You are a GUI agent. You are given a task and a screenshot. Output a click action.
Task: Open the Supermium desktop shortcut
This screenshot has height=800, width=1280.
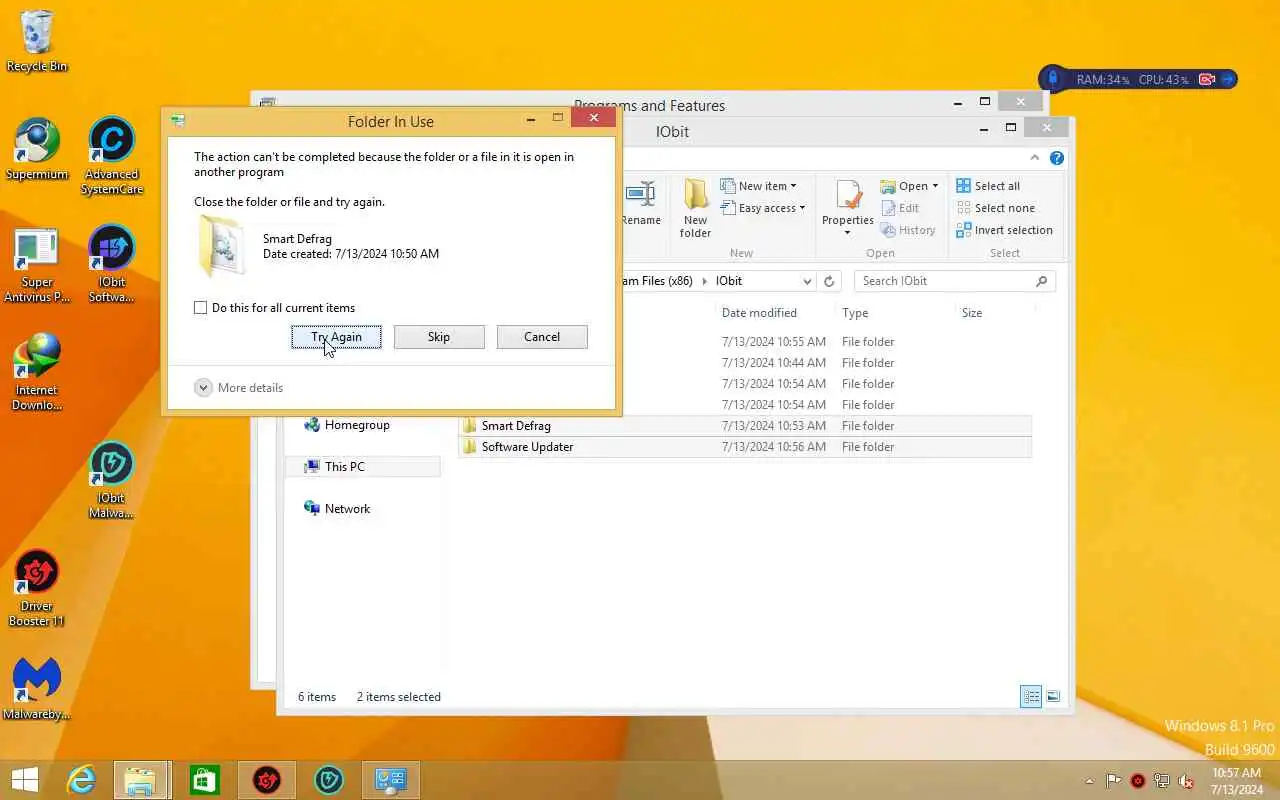(x=37, y=150)
